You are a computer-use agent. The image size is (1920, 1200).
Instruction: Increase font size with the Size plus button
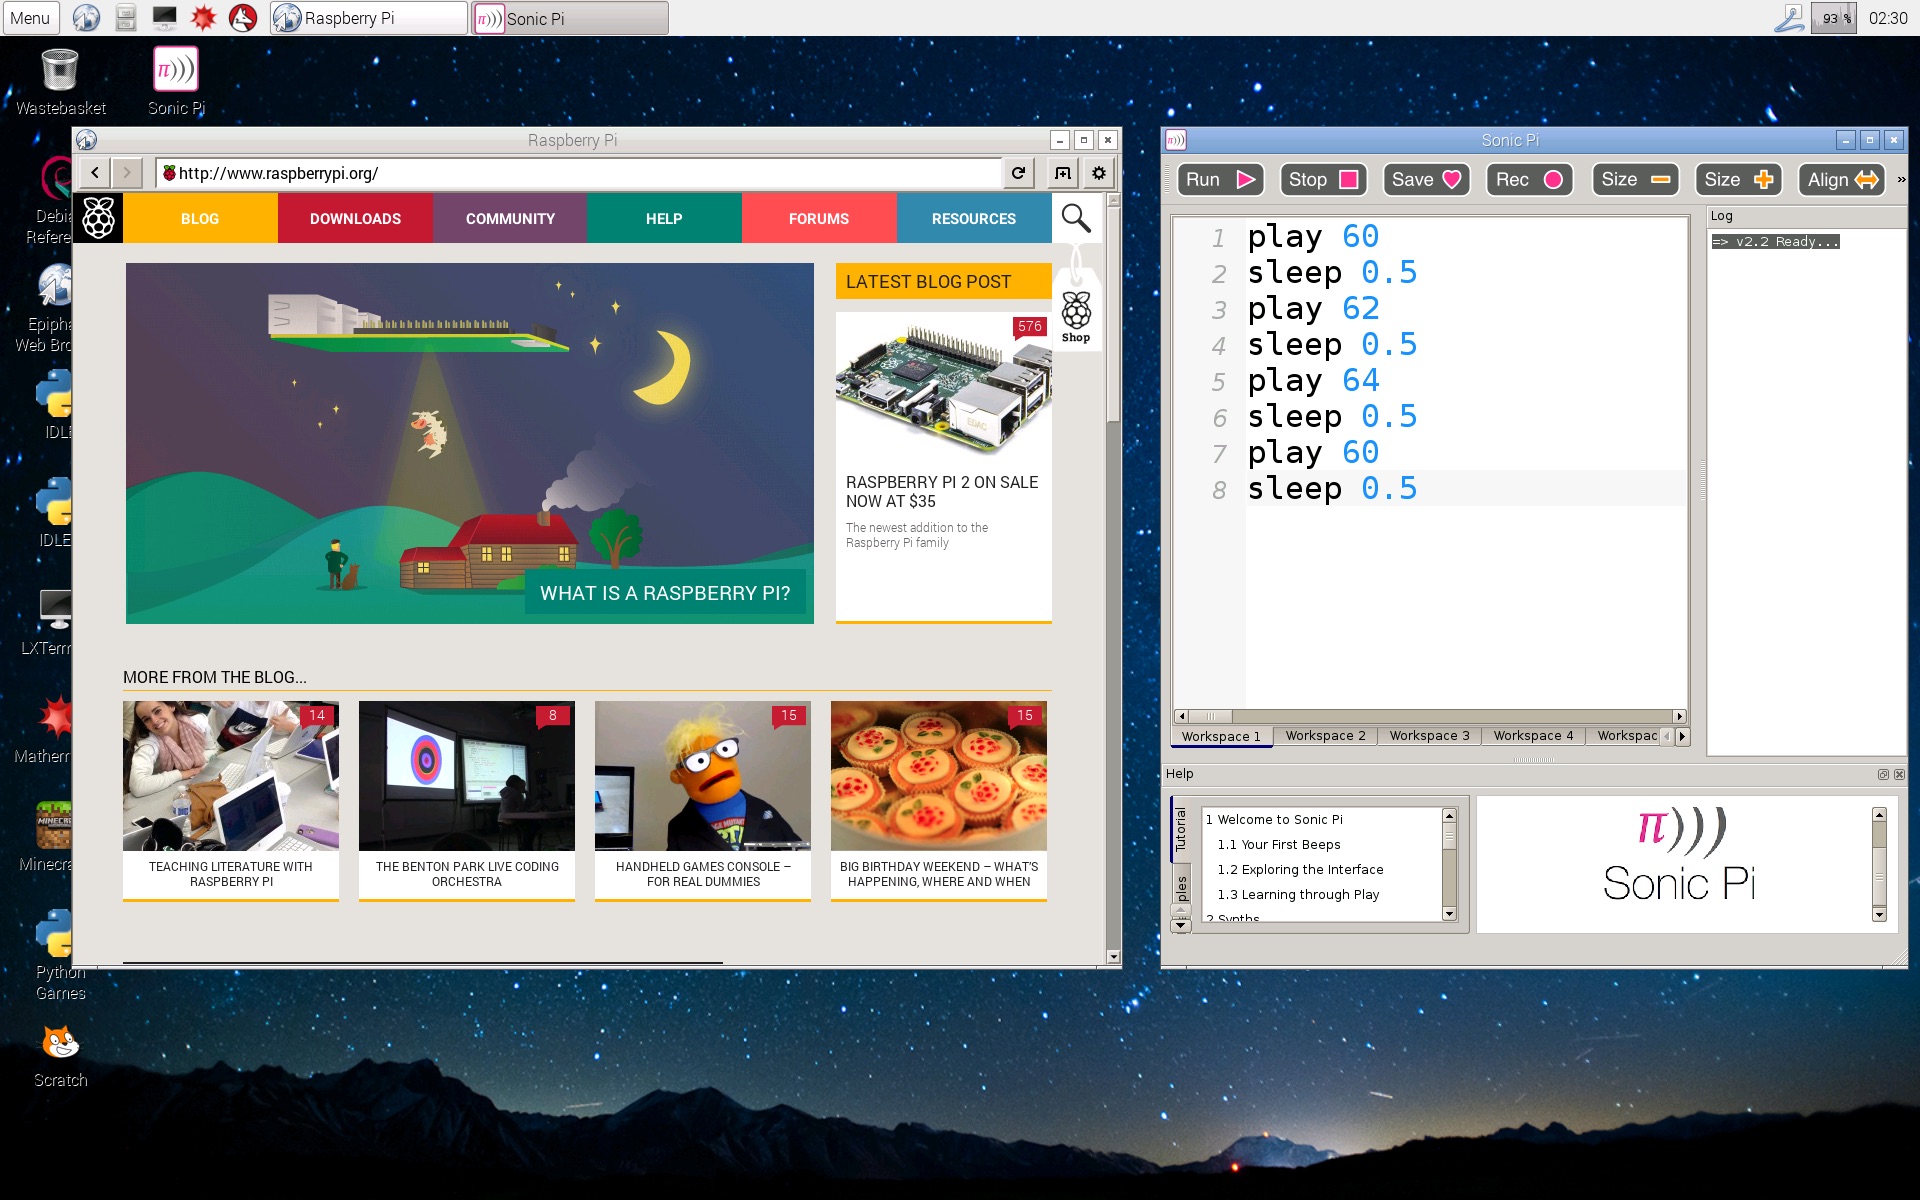coord(1737,179)
